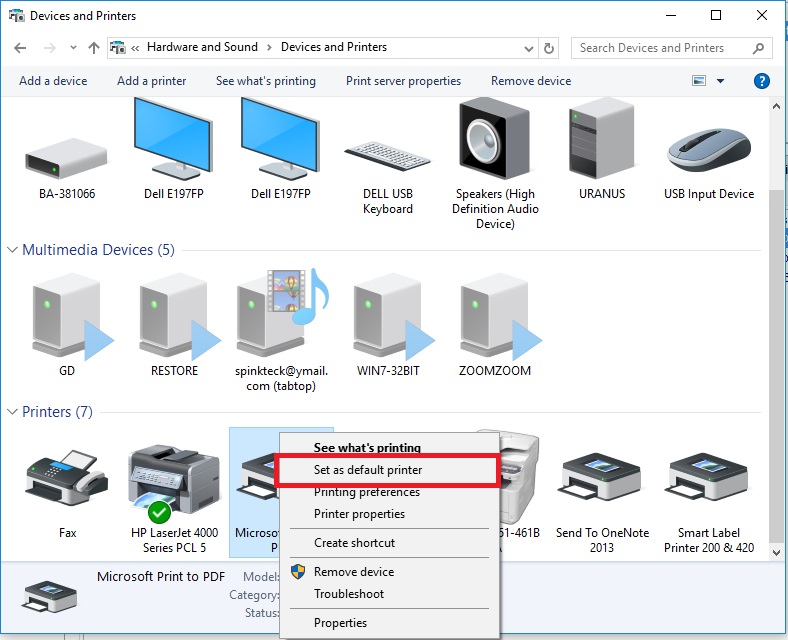The width and height of the screenshot is (788, 640).
Task: Choose Troubleshoot in context menu
Action: coord(349,594)
